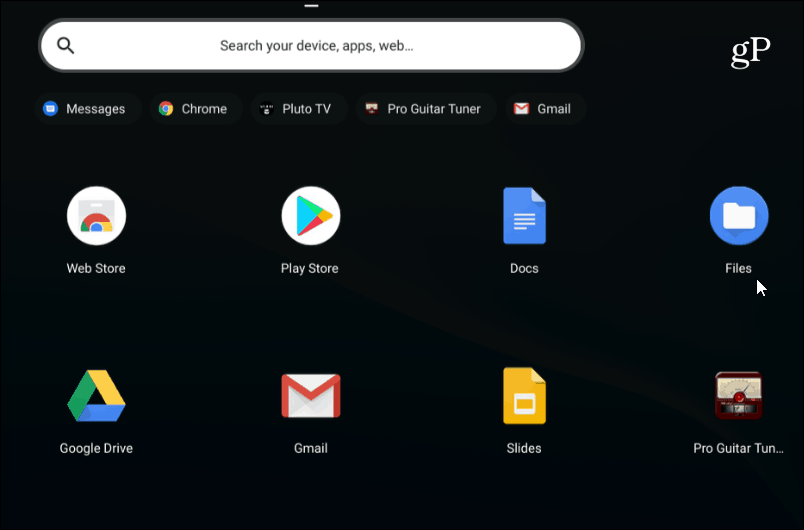Screen dimensions: 804x530
Task: Launch the Play Store app
Action: coord(311,216)
